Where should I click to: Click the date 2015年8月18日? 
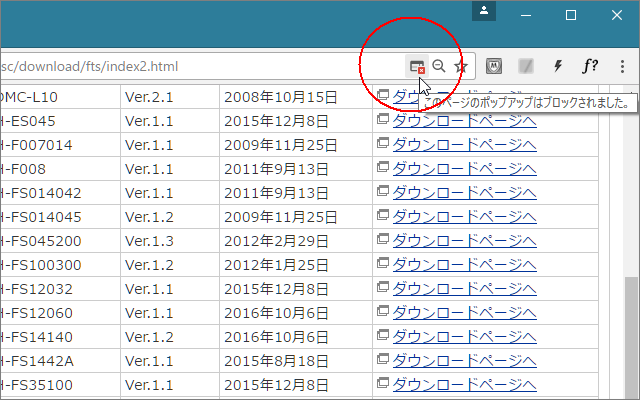(276, 361)
